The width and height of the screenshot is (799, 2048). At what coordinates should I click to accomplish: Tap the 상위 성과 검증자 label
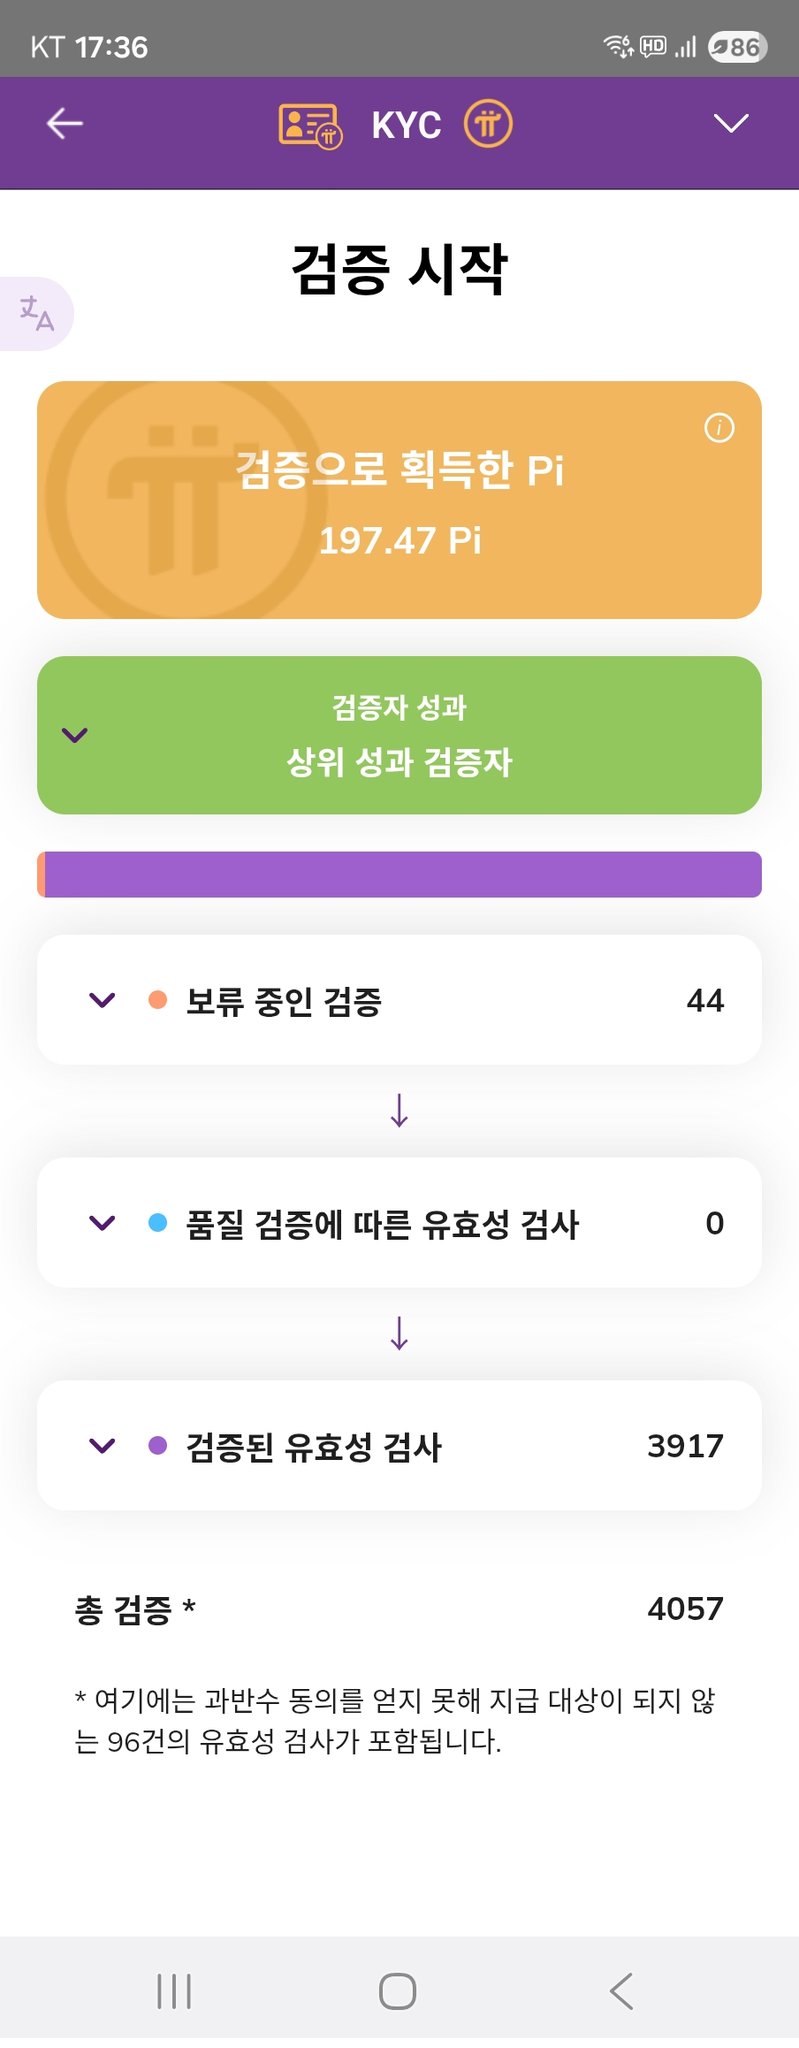pos(399,762)
